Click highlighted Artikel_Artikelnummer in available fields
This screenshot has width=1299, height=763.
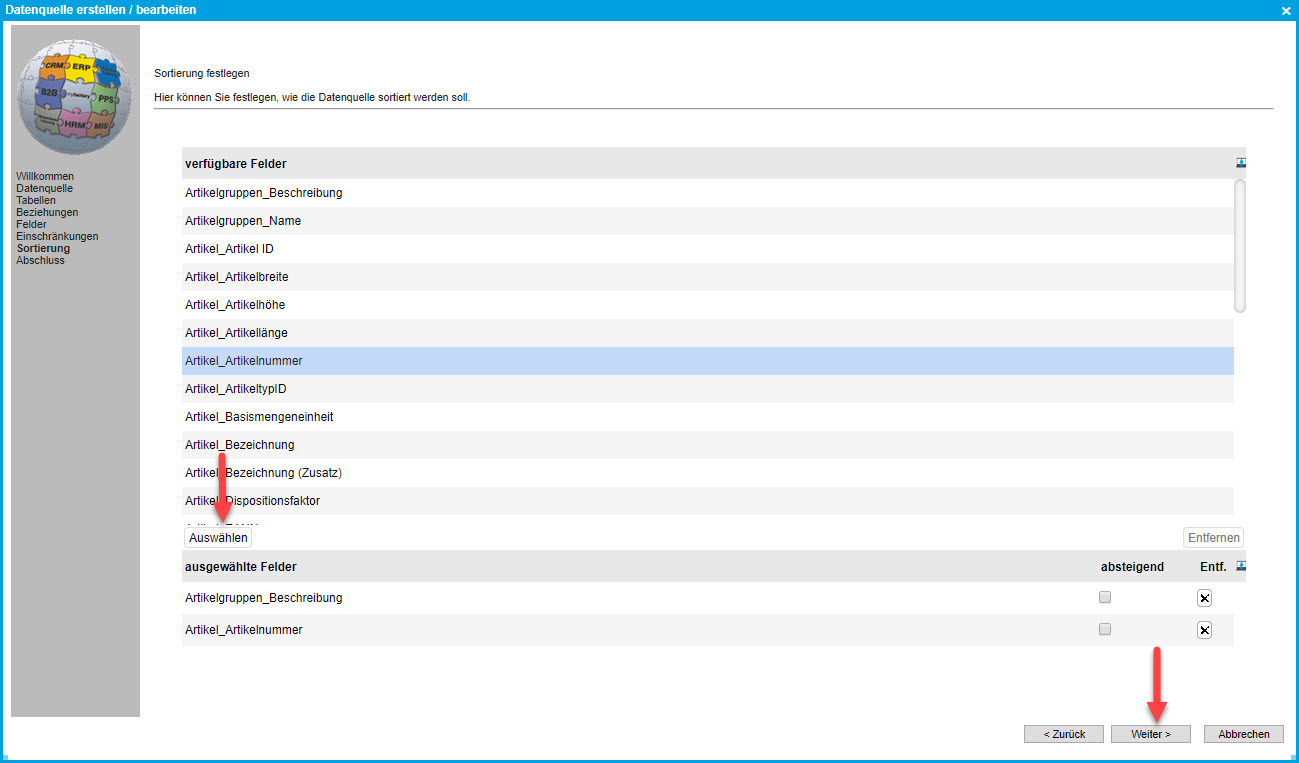coord(708,361)
